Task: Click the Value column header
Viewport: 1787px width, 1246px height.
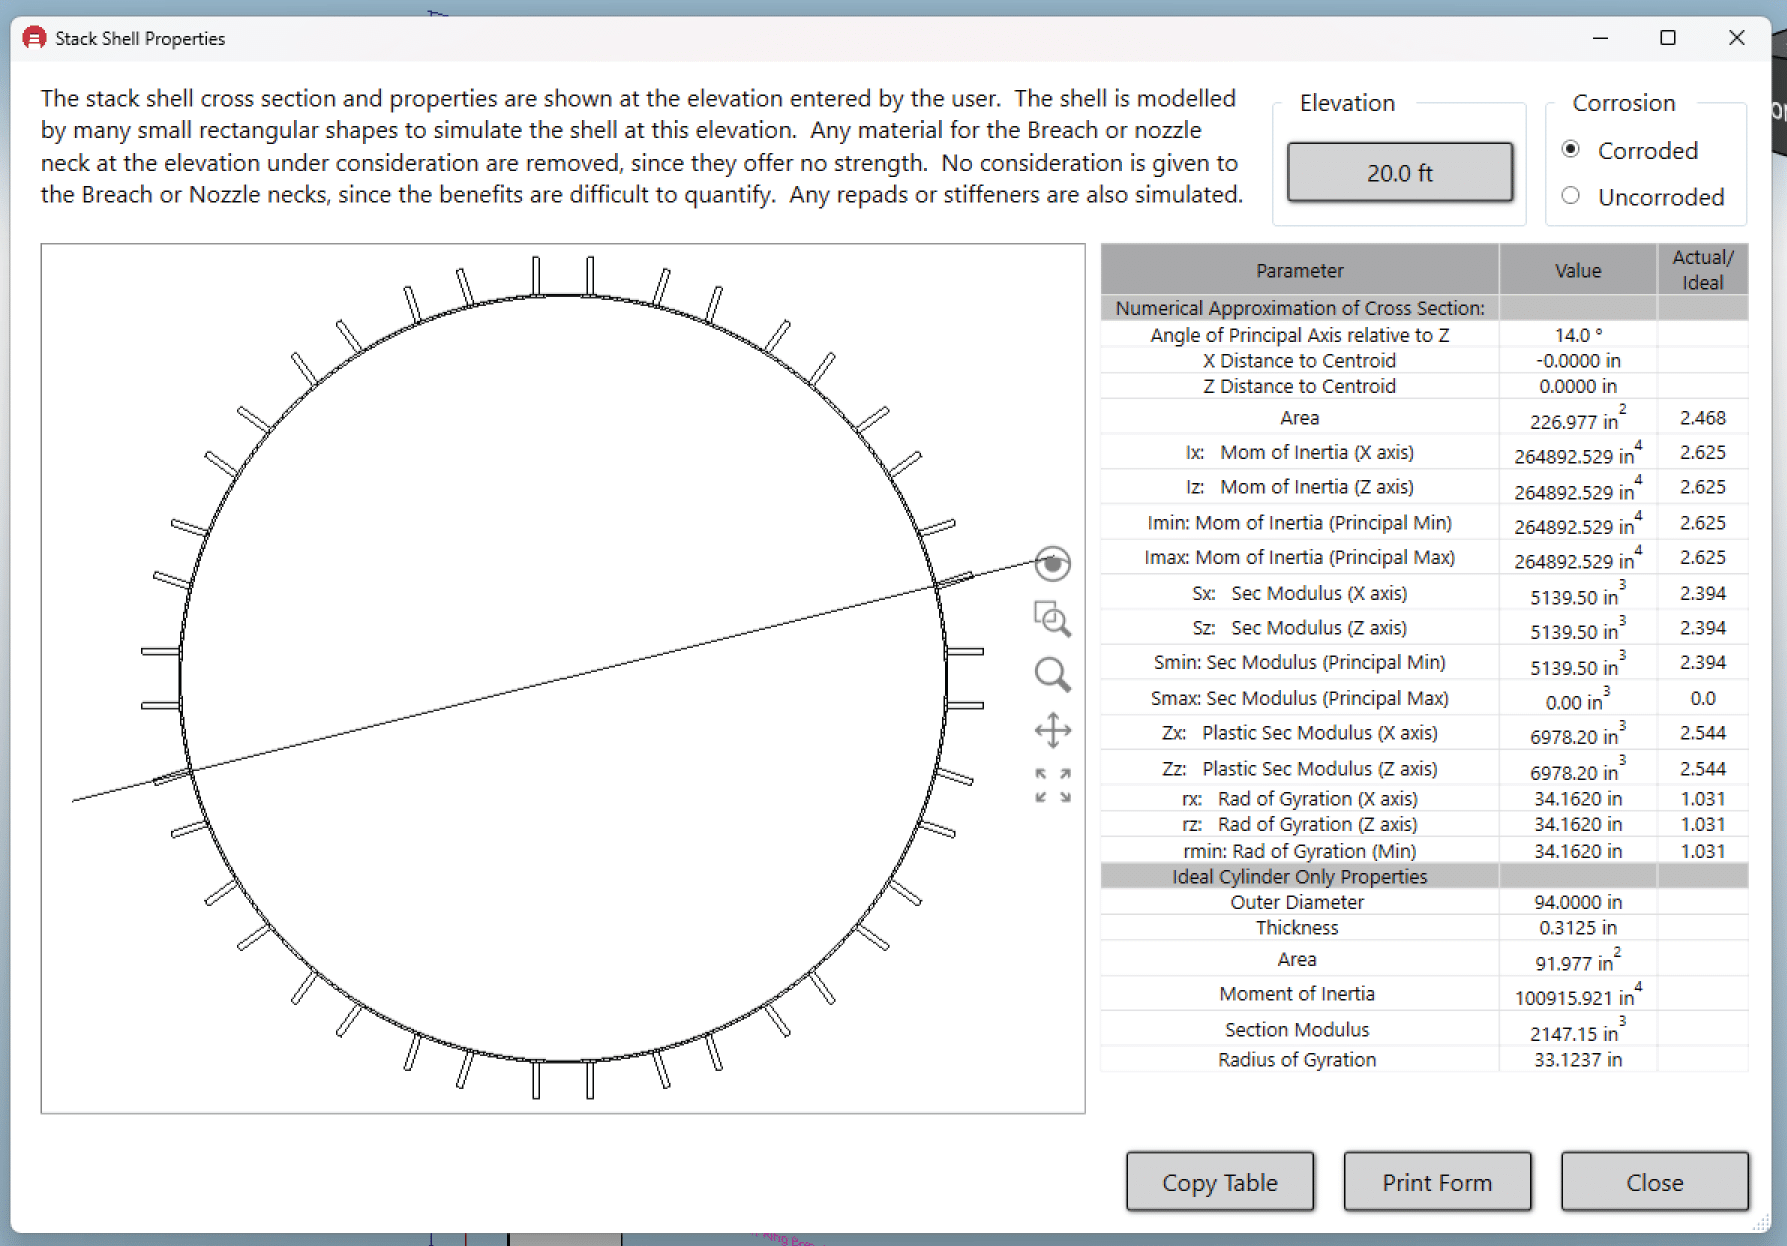Action: [x=1577, y=270]
